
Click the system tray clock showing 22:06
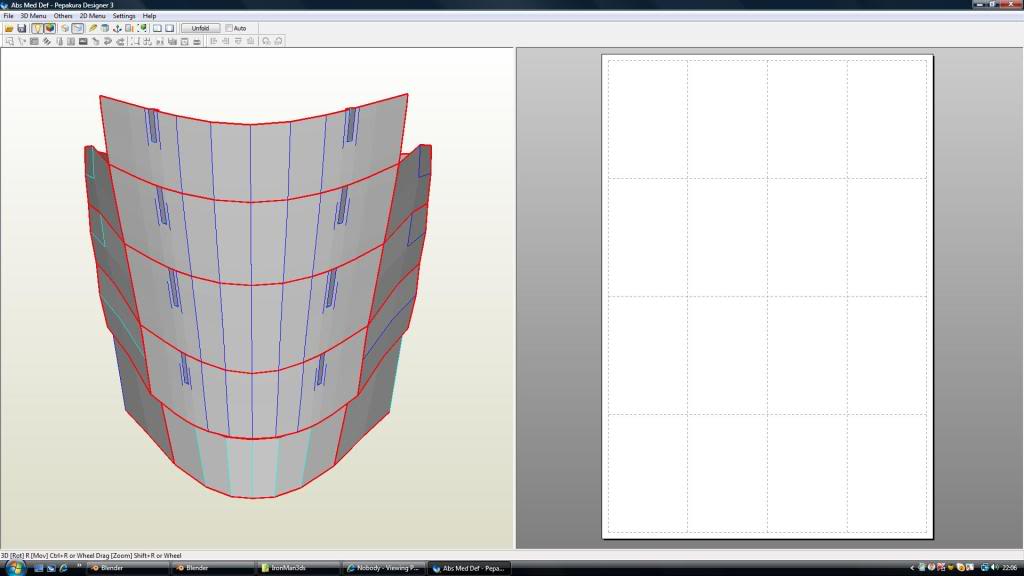1010,568
